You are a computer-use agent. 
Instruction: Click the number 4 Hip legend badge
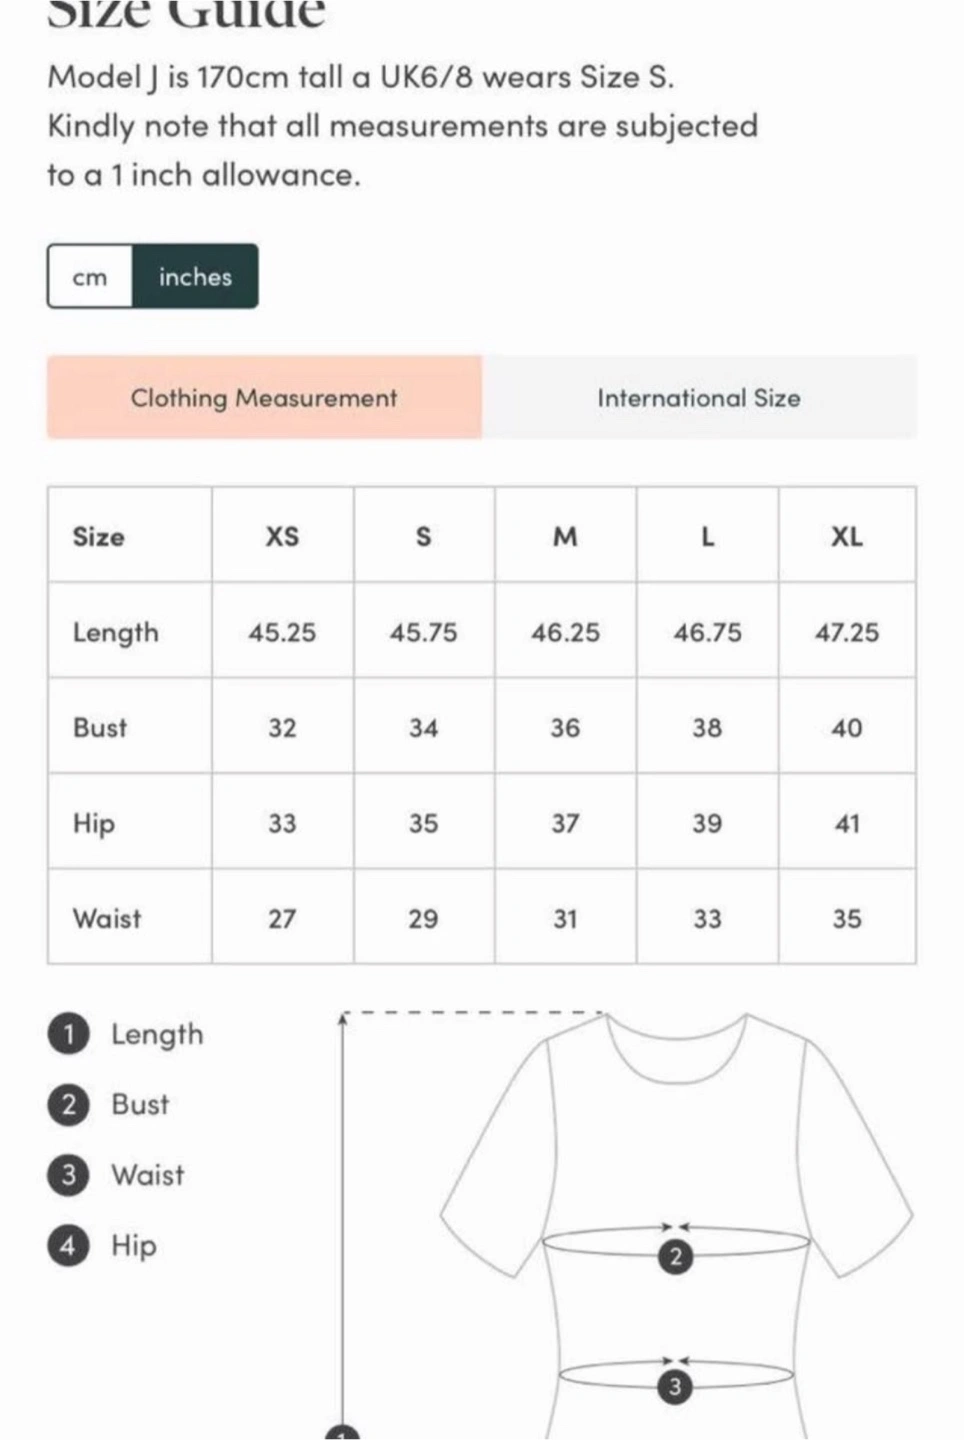(68, 1245)
